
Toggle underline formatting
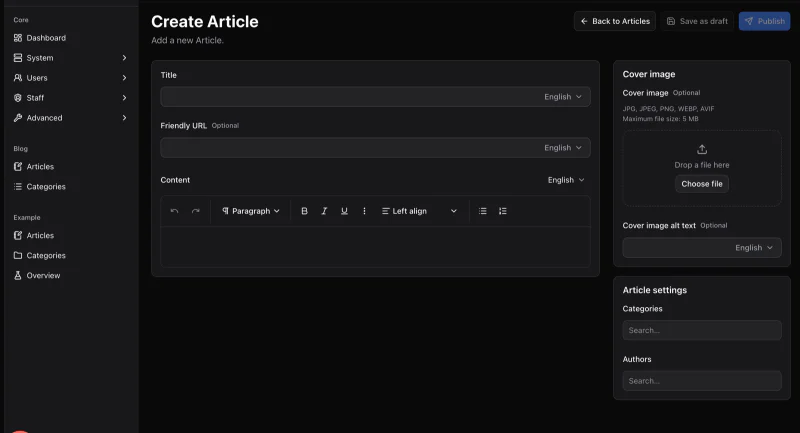point(344,211)
